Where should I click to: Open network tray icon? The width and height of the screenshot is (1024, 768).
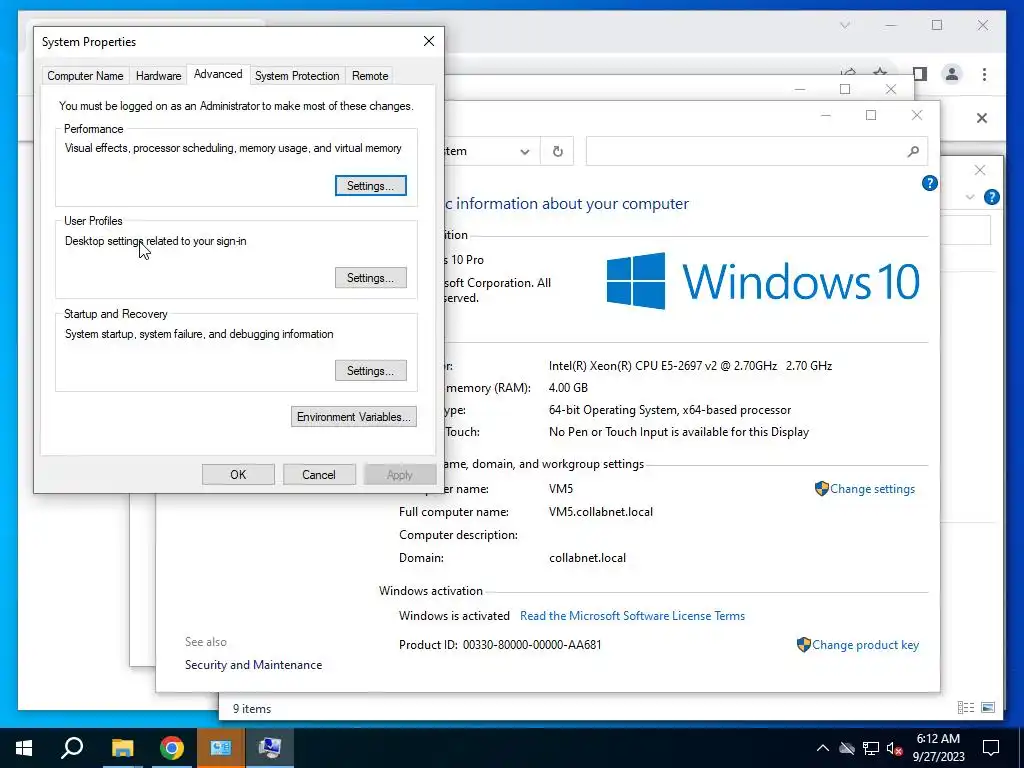coord(871,748)
